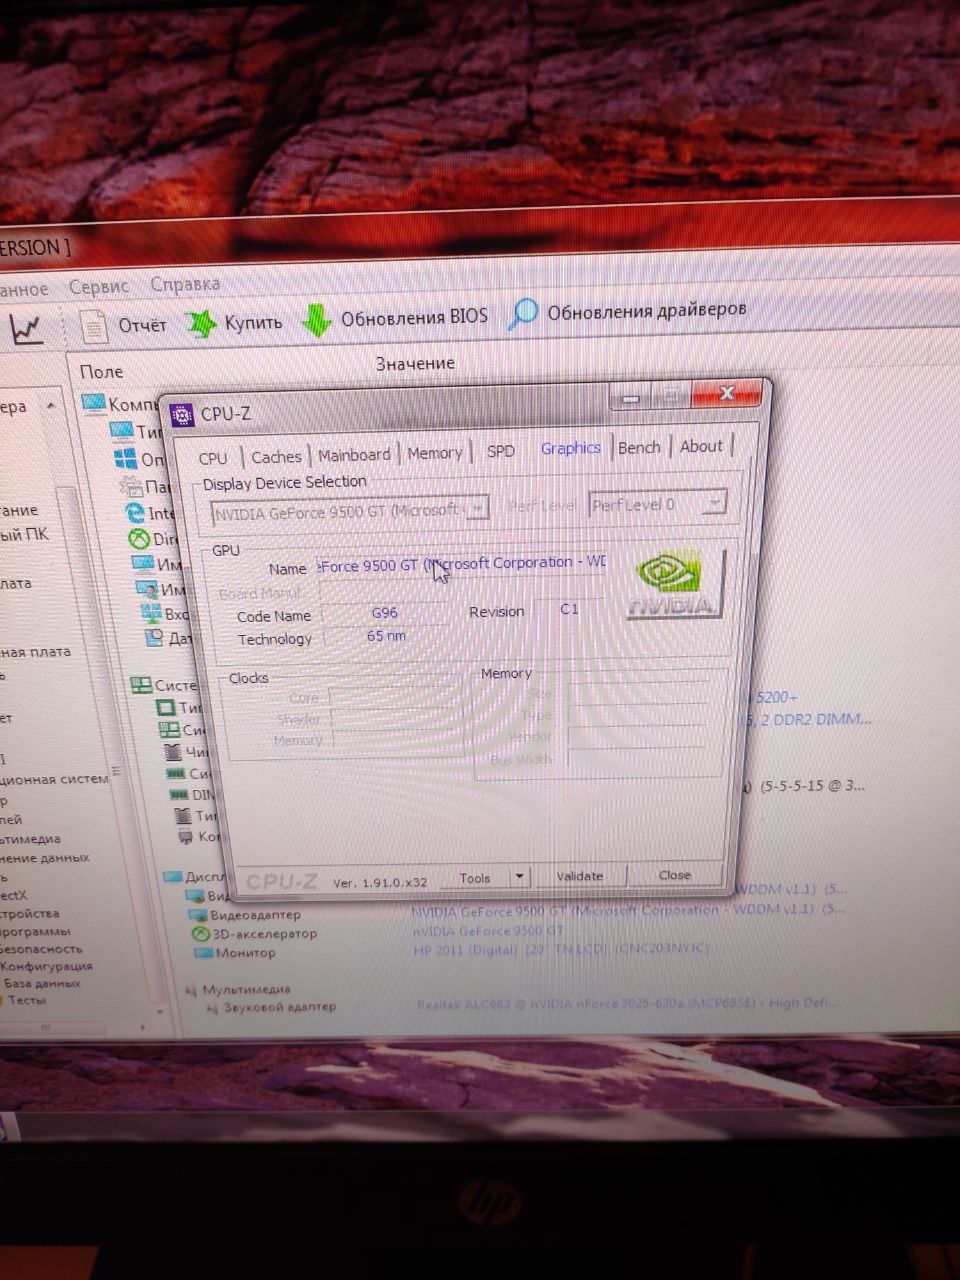Click the Обновления драйверов magnifier icon

click(x=523, y=314)
